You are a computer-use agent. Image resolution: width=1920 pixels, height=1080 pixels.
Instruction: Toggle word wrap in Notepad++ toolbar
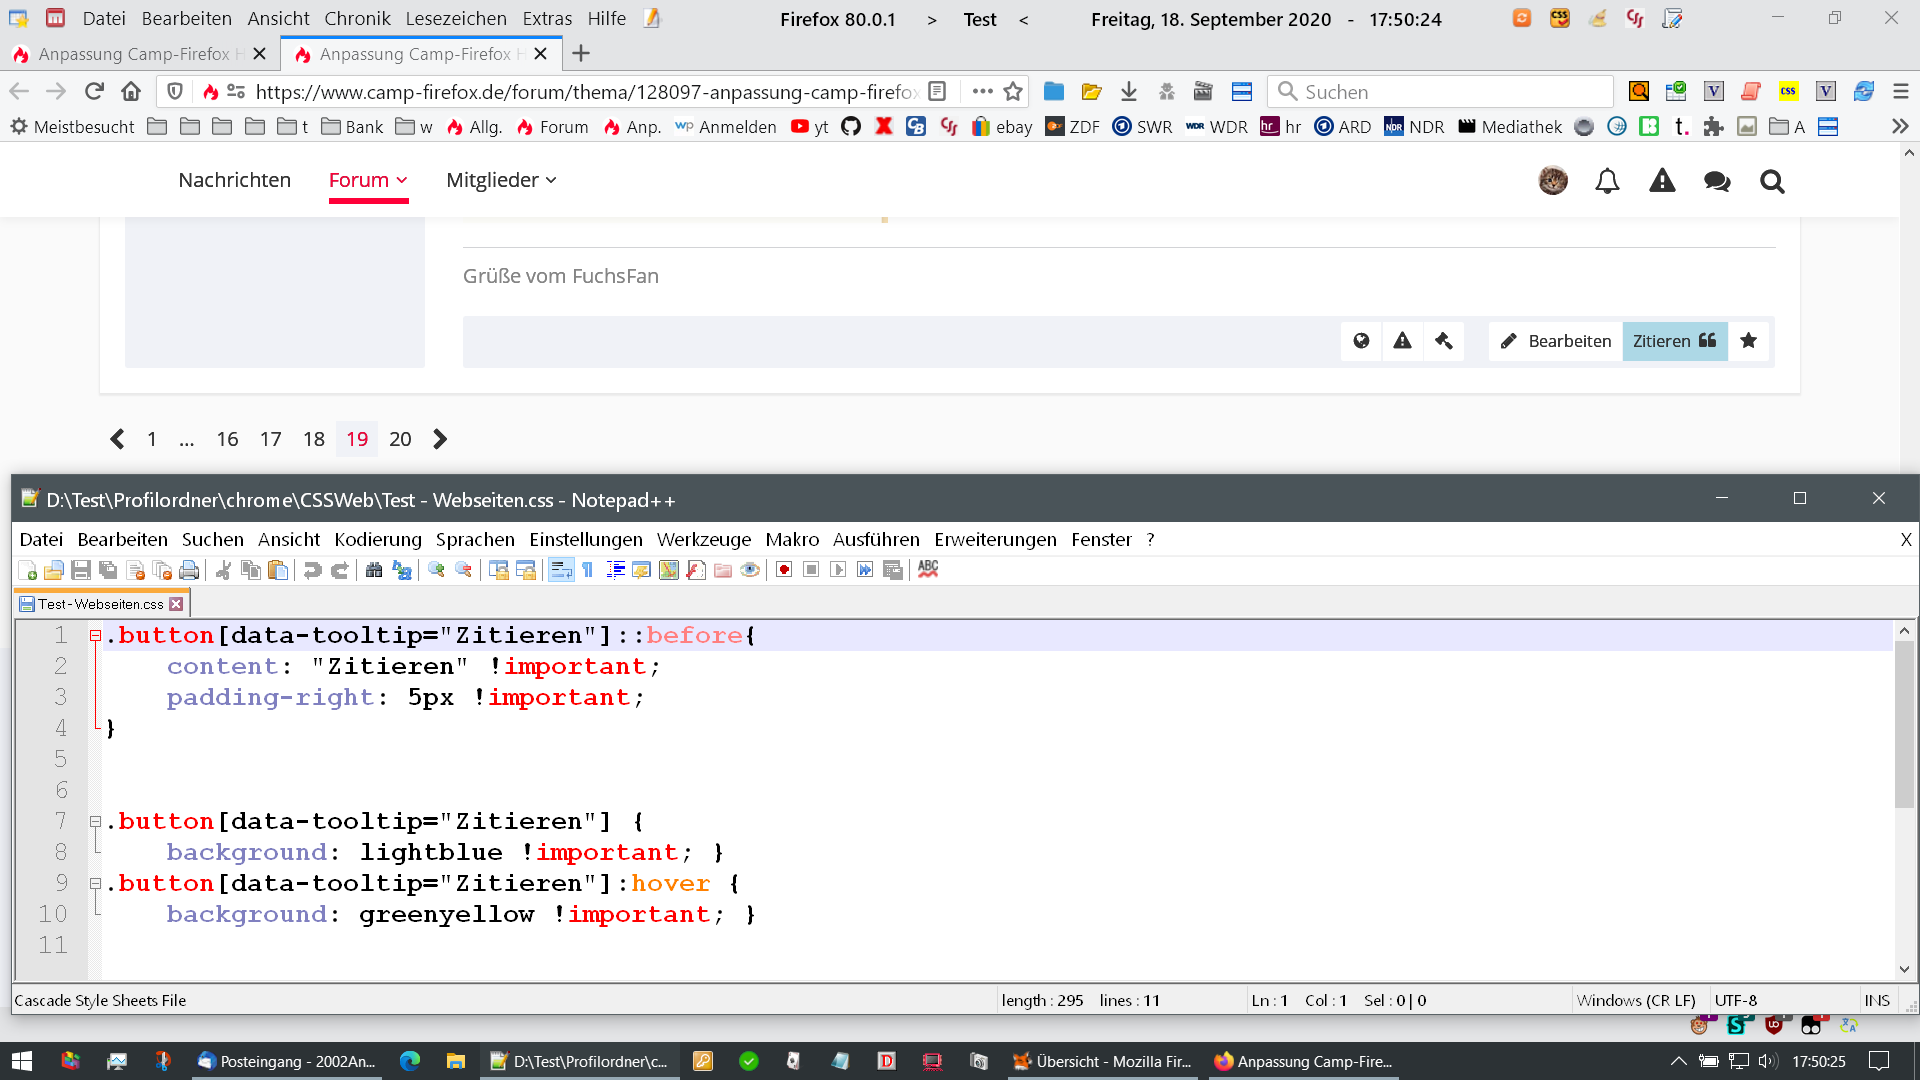click(x=561, y=570)
